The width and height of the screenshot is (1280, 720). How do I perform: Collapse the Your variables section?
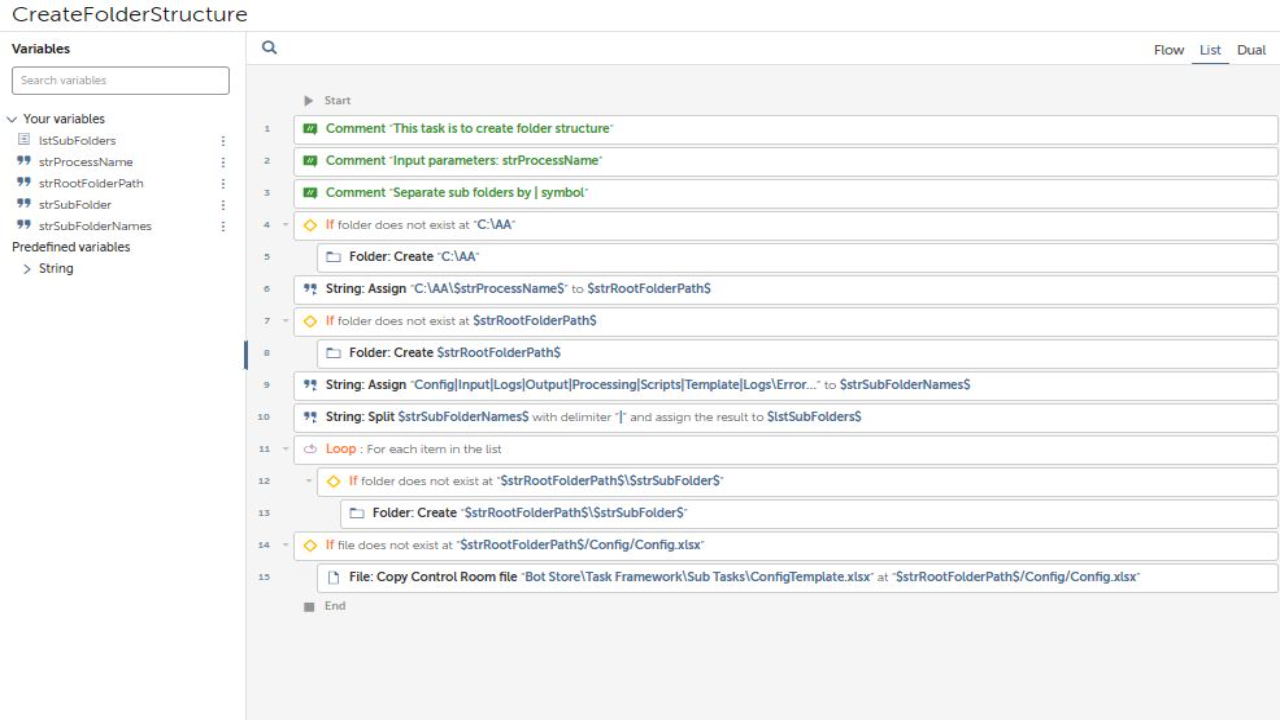point(12,119)
